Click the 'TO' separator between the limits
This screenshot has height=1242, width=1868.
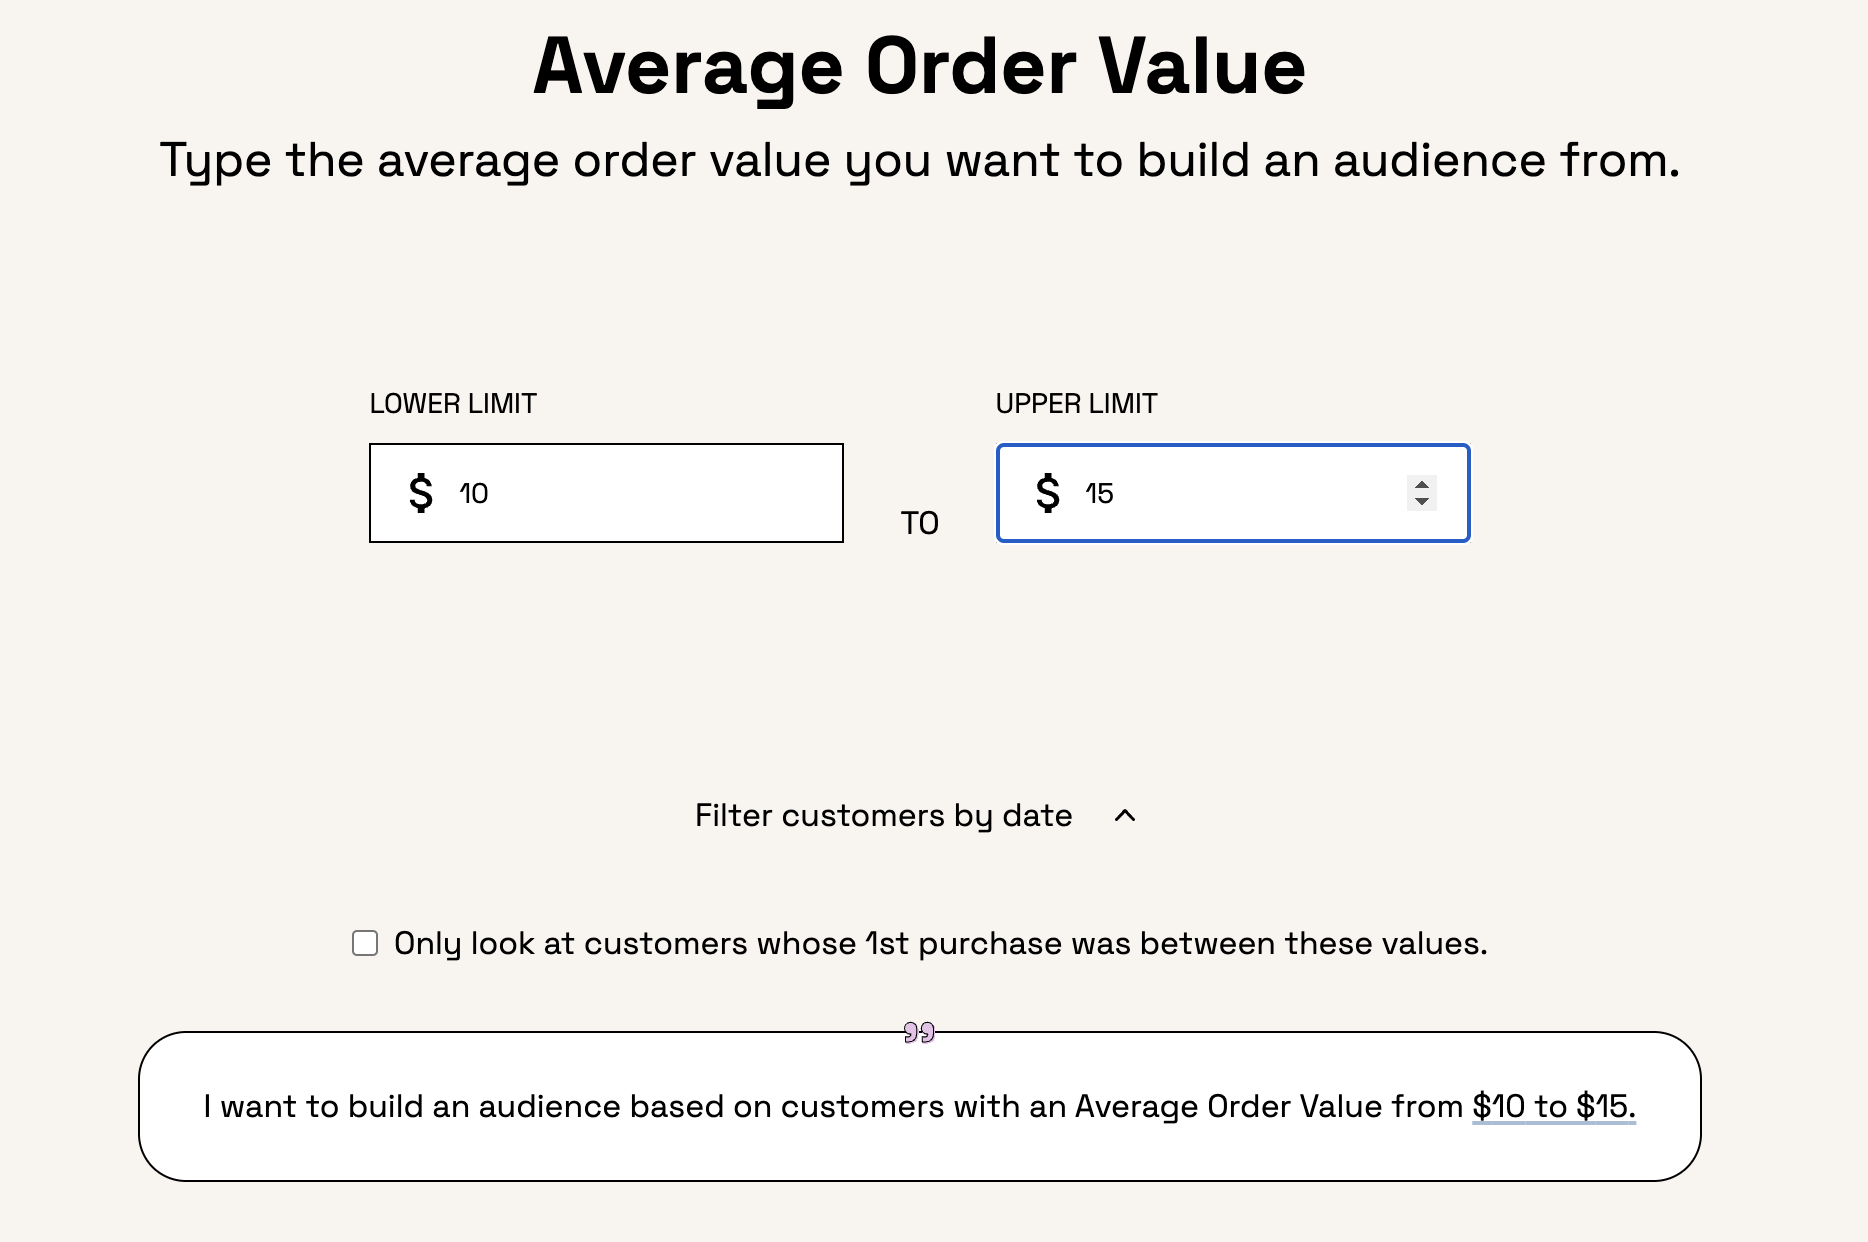click(x=919, y=523)
